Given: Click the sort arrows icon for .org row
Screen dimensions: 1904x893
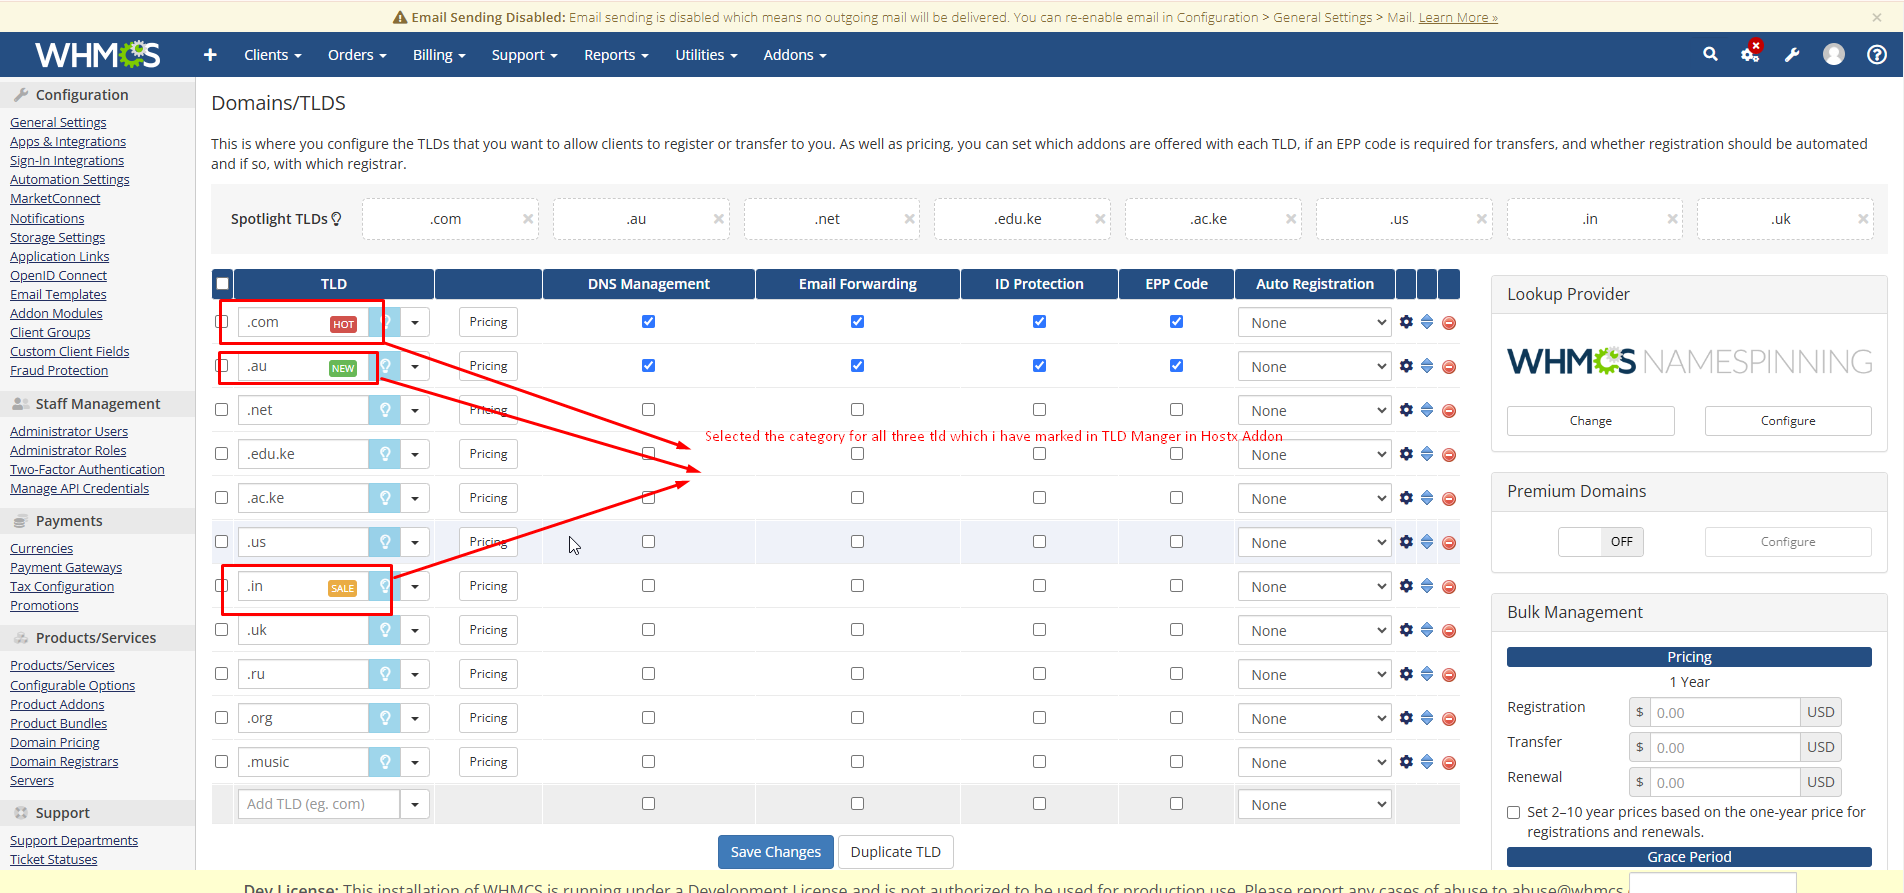Looking at the screenshot, I should coord(1427,718).
